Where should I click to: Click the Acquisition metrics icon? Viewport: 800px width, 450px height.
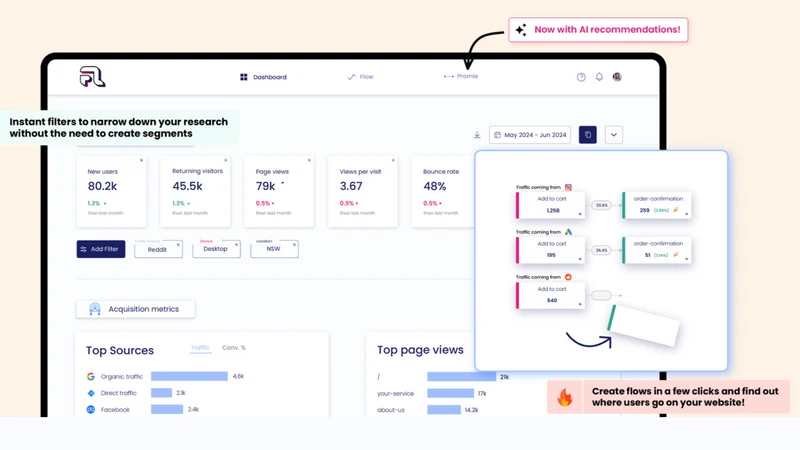[x=95, y=309]
